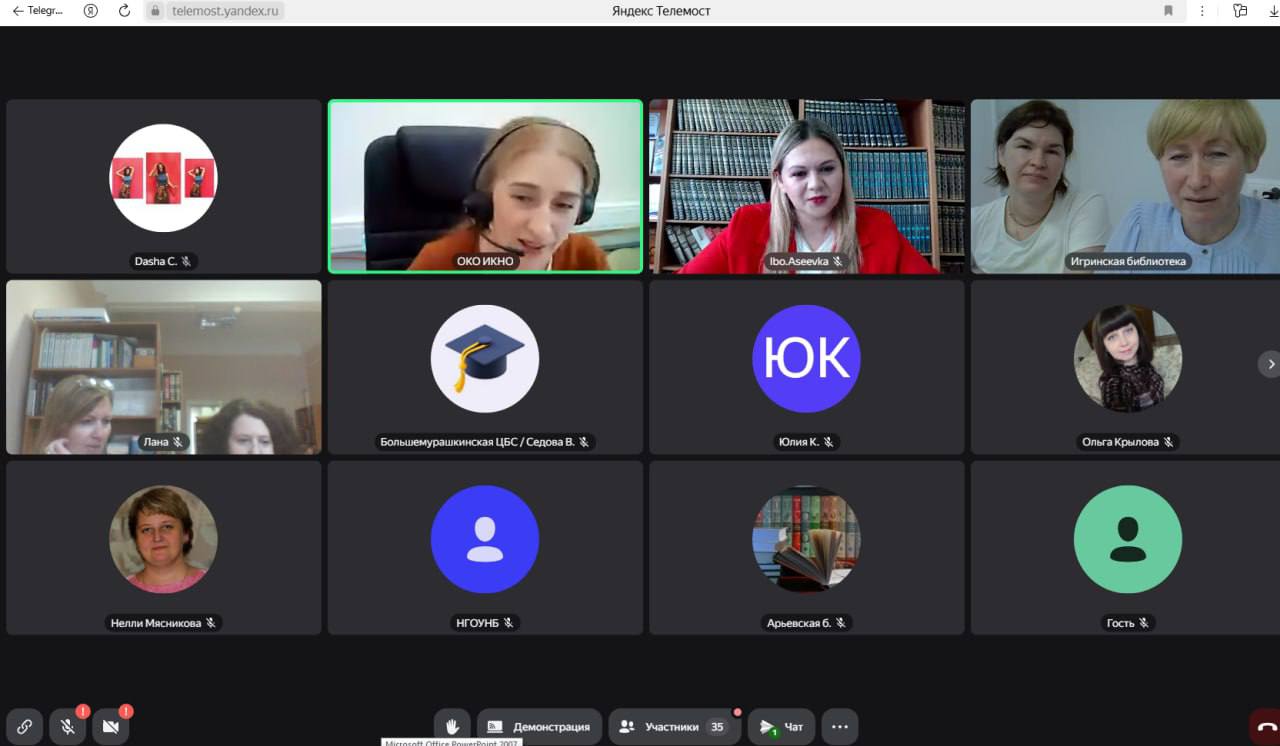The image size is (1280, 746).
Task: Click the blue person avatar of НГОУНБ
Action: [485, 540]
